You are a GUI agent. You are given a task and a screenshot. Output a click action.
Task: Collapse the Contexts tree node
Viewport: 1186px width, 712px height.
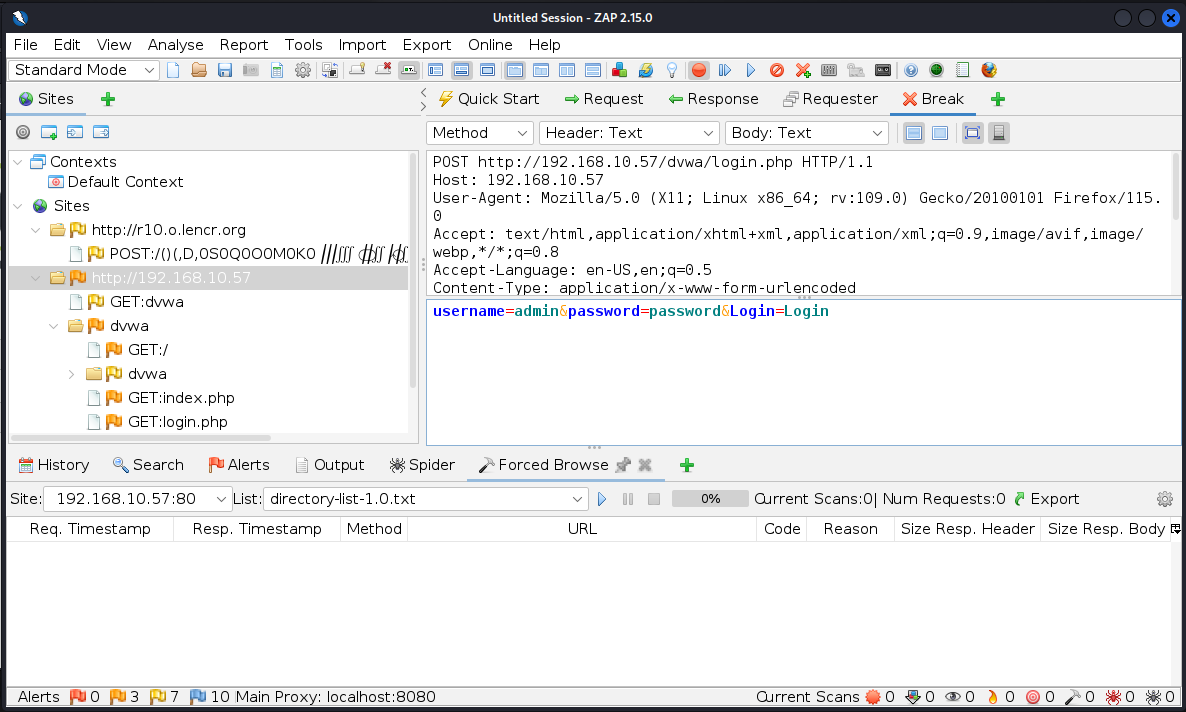(17, 162)
